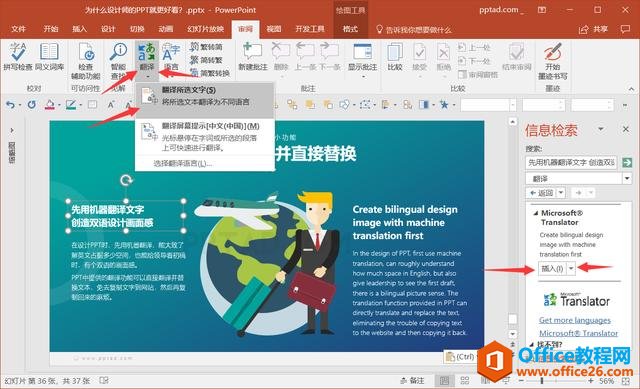Click 告诉我你想要做什么 search box

413,29
